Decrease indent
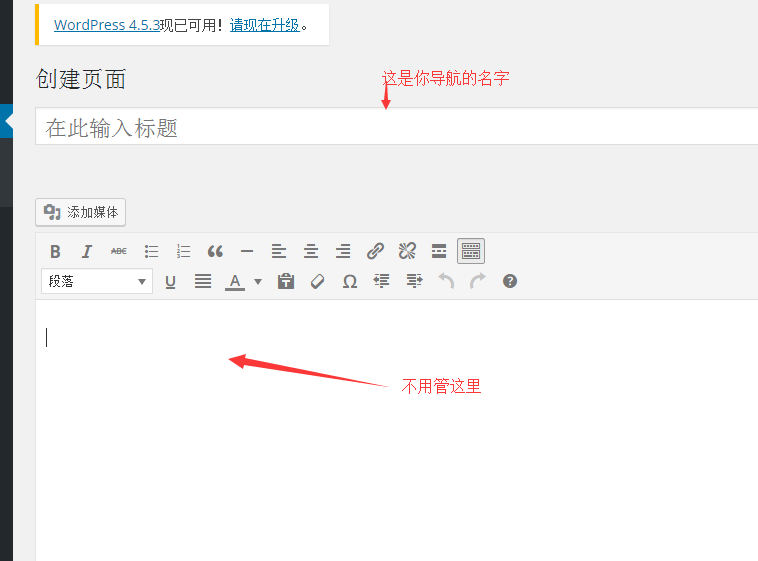The width and height of the screenshot is (758, 561). 381,281
